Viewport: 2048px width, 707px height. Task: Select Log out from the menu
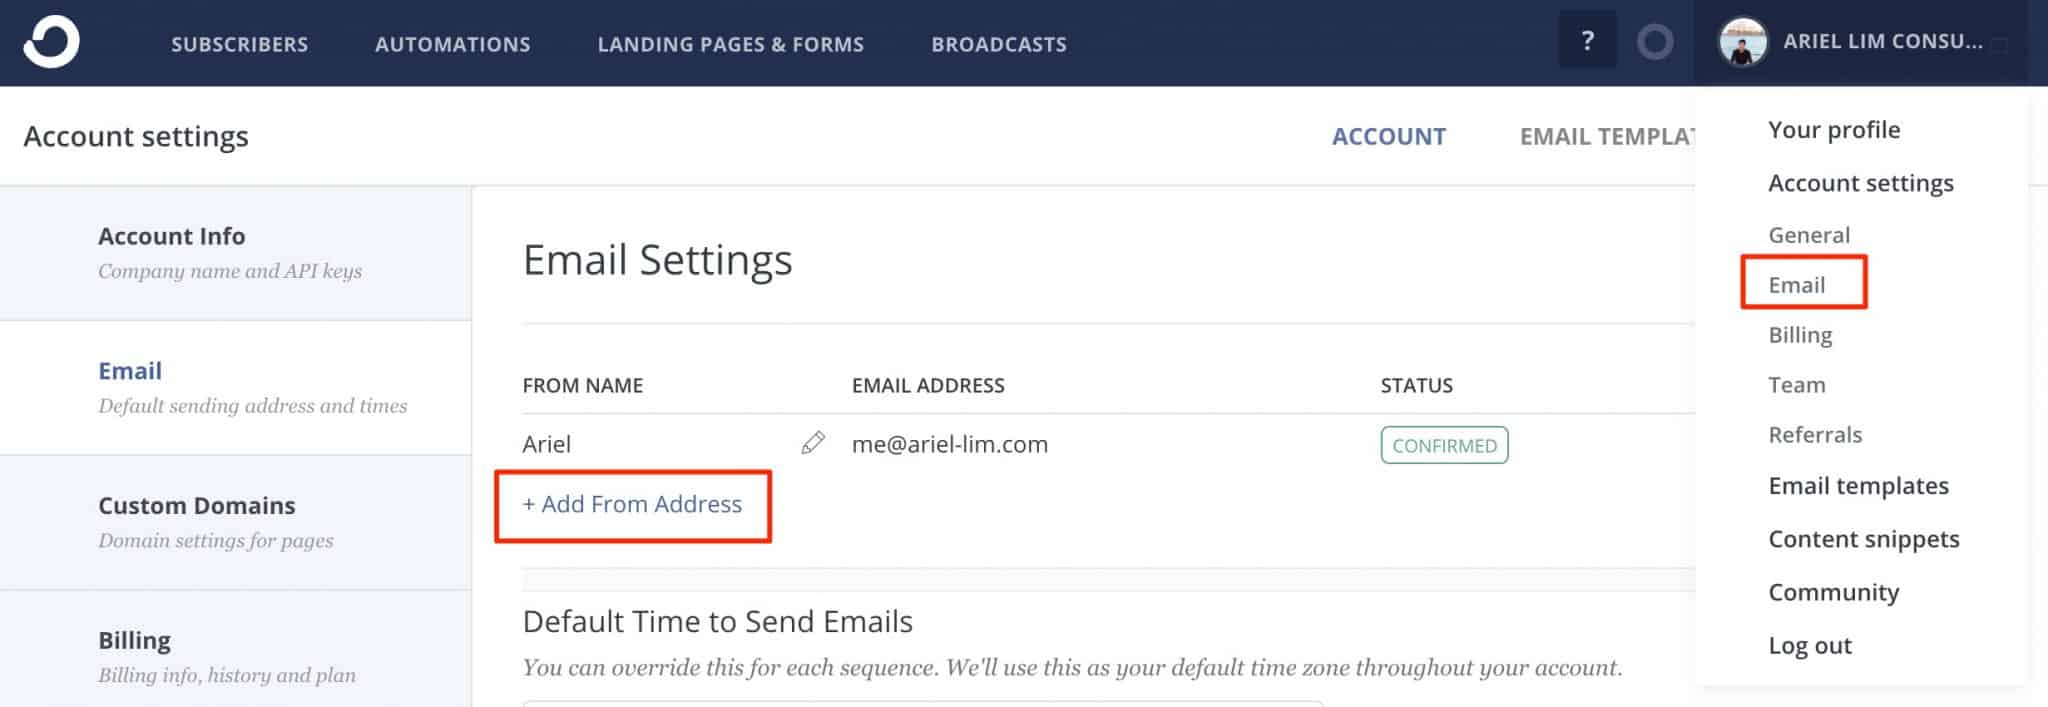pyautogui.click(x=1810, y=645)
